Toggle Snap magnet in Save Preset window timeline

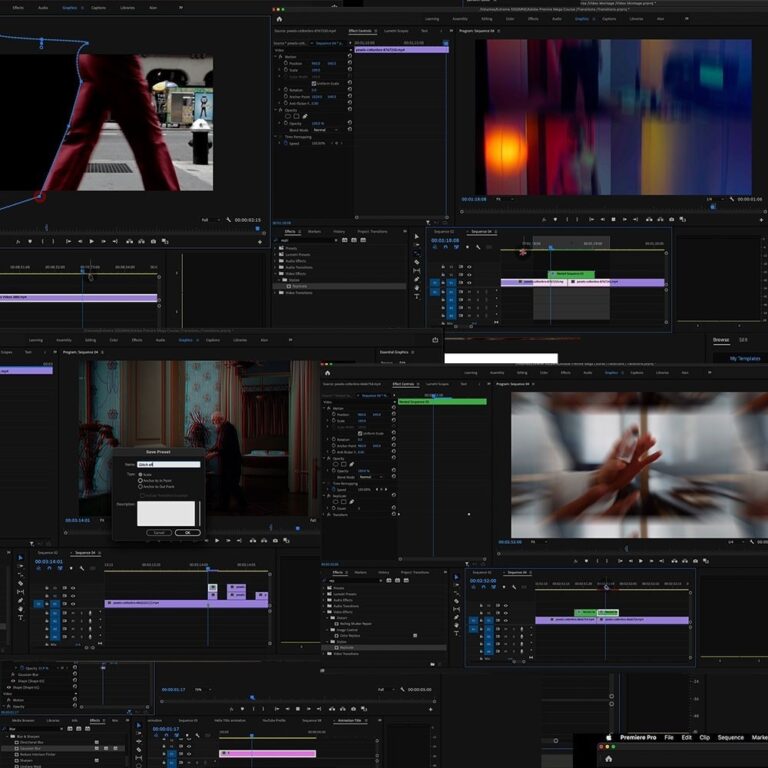pos(49,568)
